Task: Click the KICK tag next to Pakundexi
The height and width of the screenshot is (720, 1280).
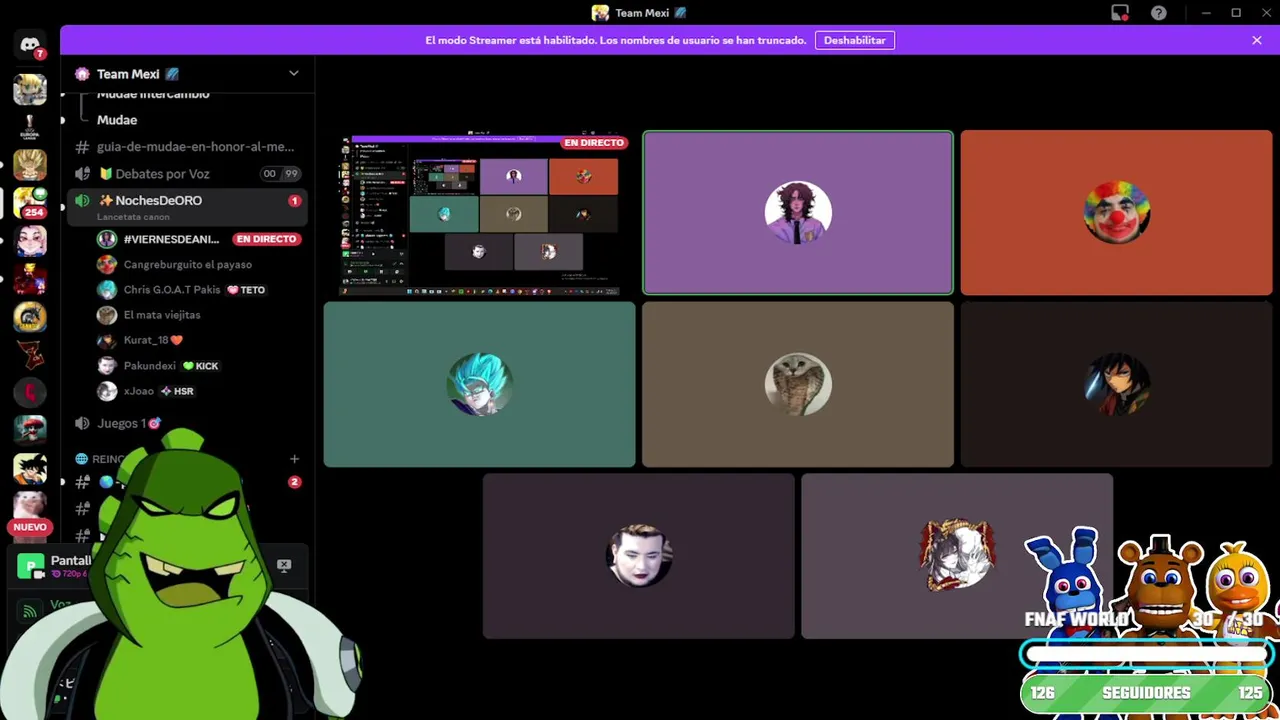Action: (x=201, y=366)
